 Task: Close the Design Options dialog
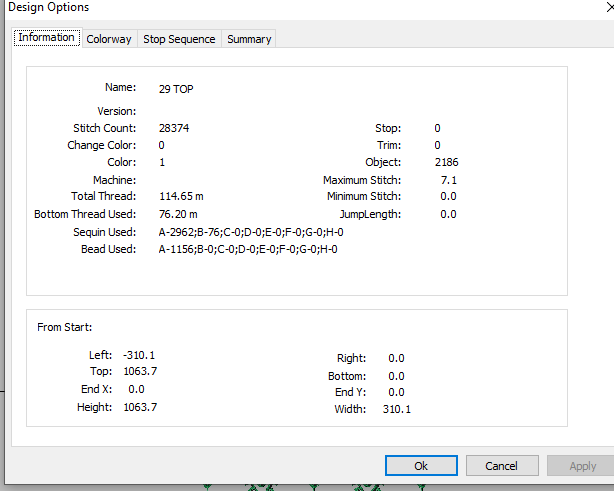(609, 7)
